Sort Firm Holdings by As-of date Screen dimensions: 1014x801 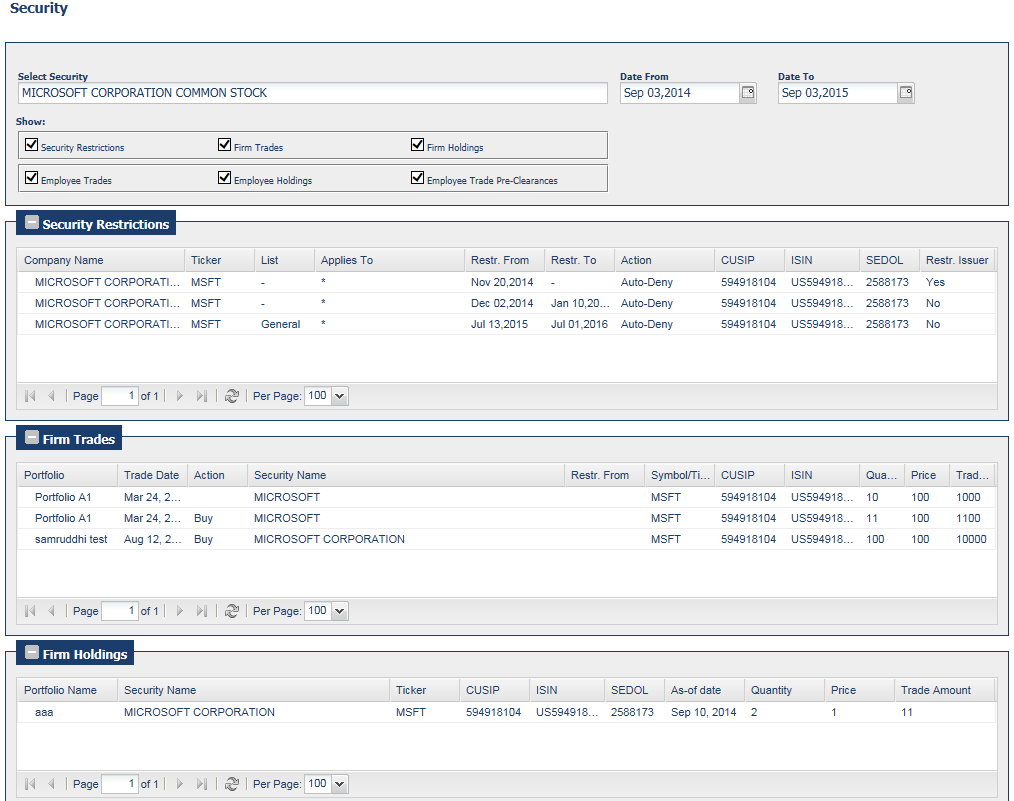[x=704, y=690]
